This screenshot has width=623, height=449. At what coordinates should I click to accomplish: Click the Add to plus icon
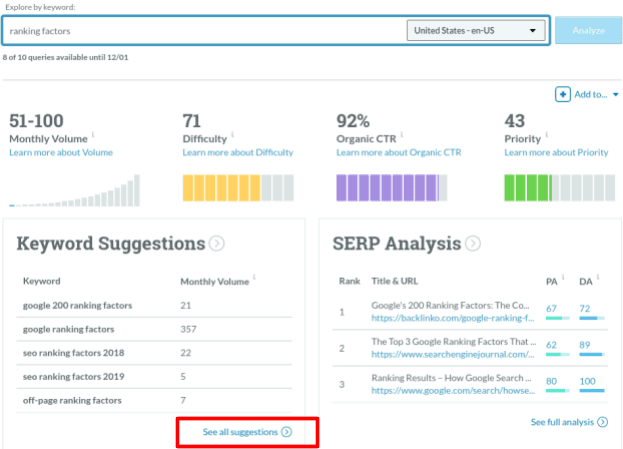point(563,94)
